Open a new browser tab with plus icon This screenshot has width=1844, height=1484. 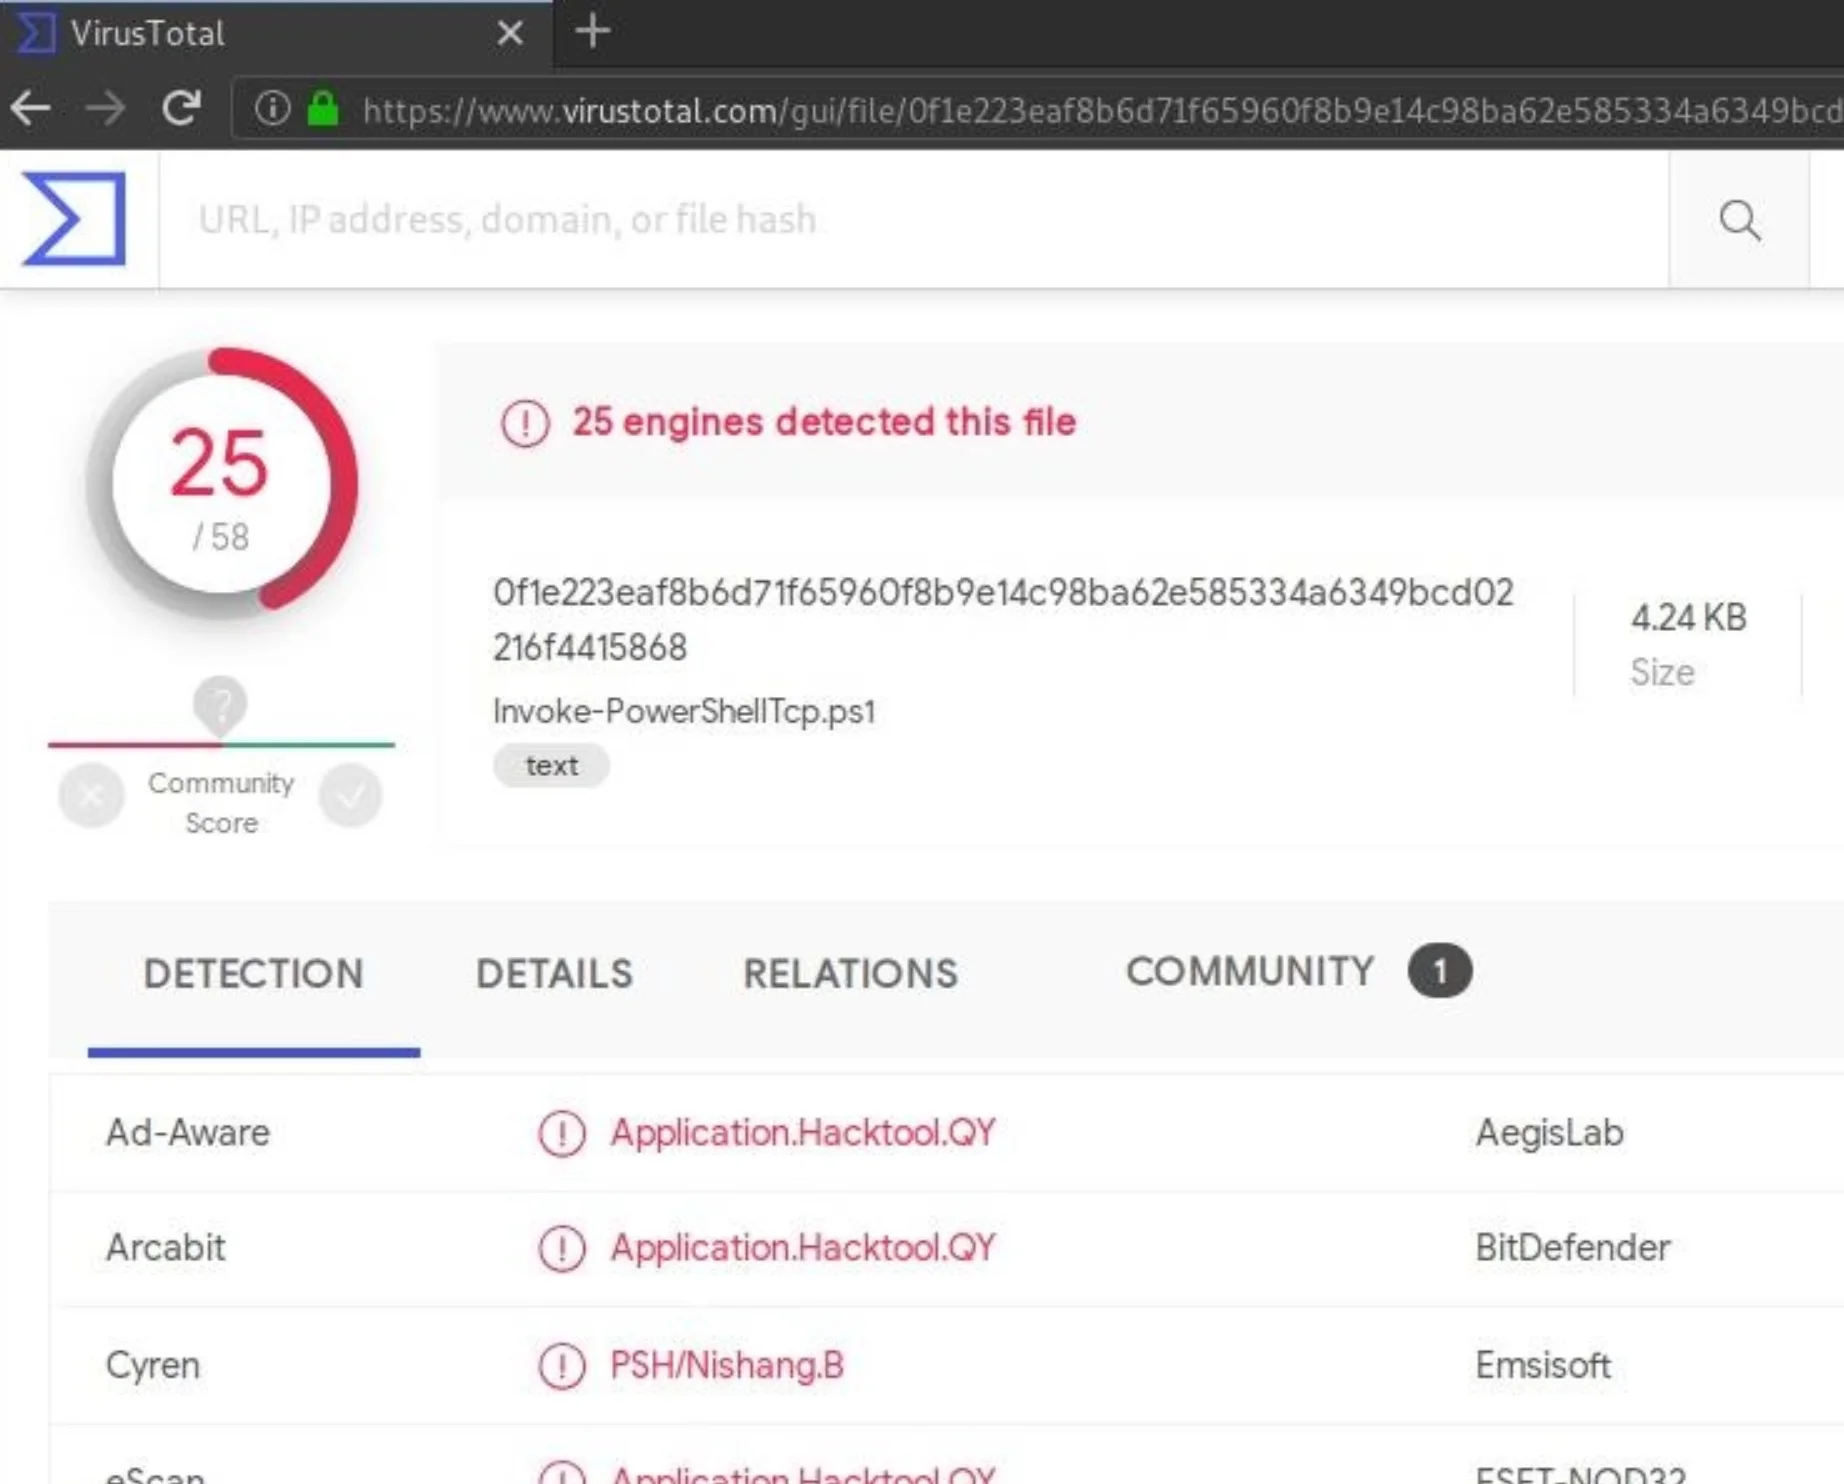pyautogui.click(x=592, y=31)
